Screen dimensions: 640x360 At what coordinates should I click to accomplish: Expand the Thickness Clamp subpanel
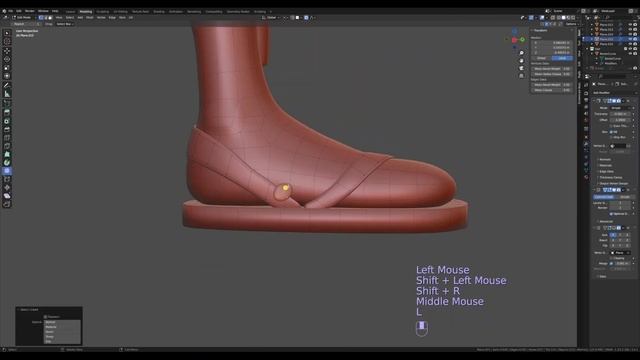click(610, 178)
